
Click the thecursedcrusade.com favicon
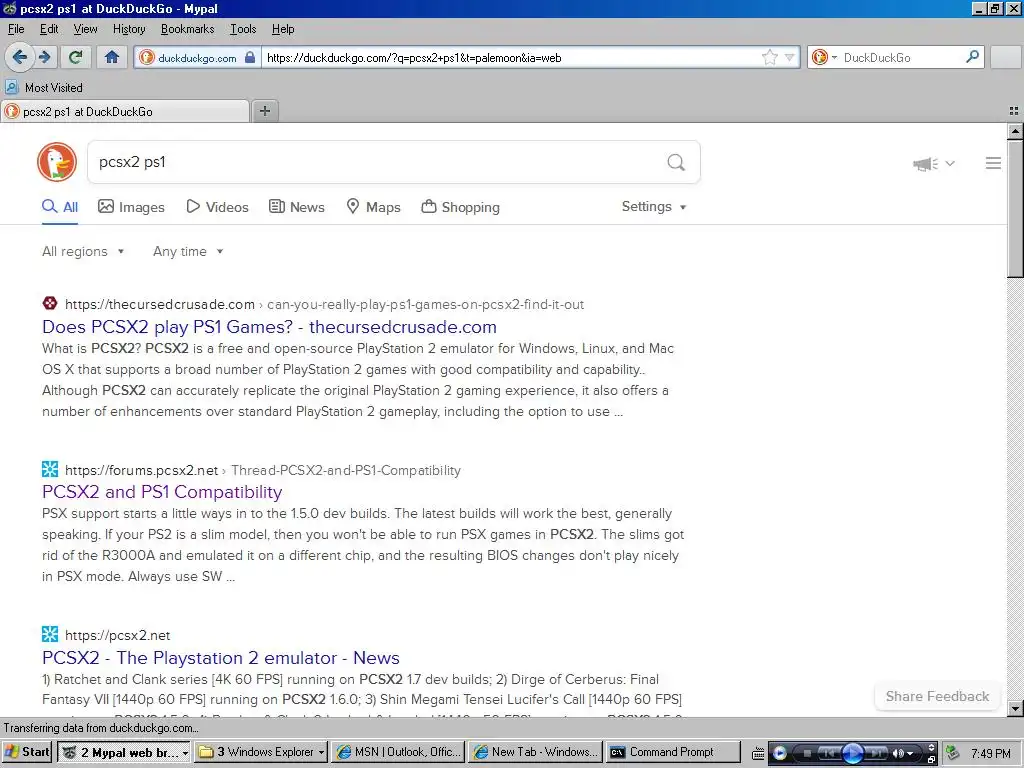point(50,304)
